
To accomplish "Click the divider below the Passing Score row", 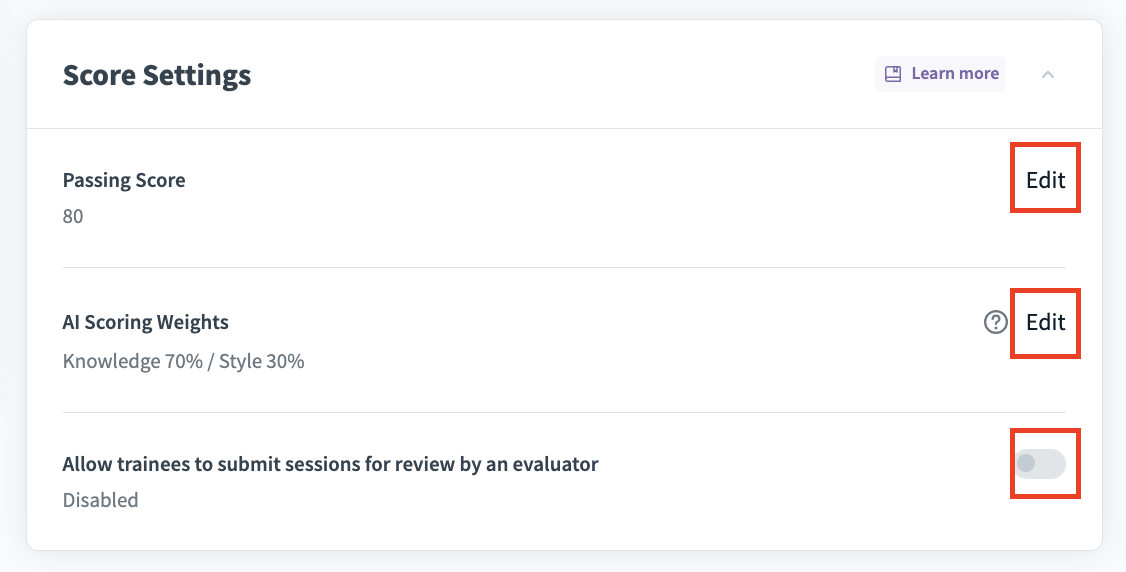I will 564,267.
